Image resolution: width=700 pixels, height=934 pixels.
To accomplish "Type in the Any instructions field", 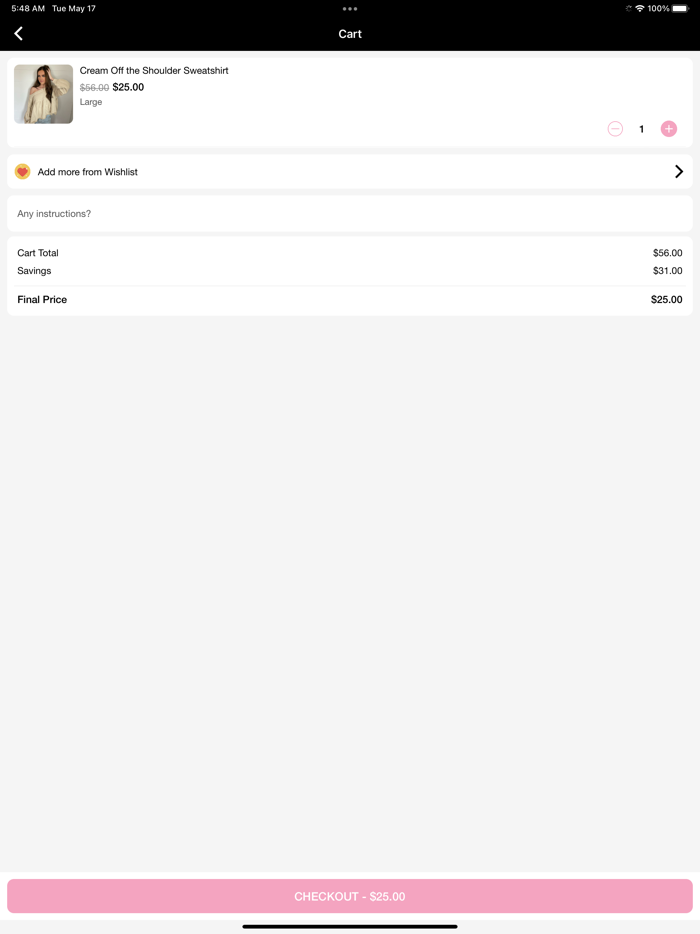I will pyautogui.click(x=350, y=214).
